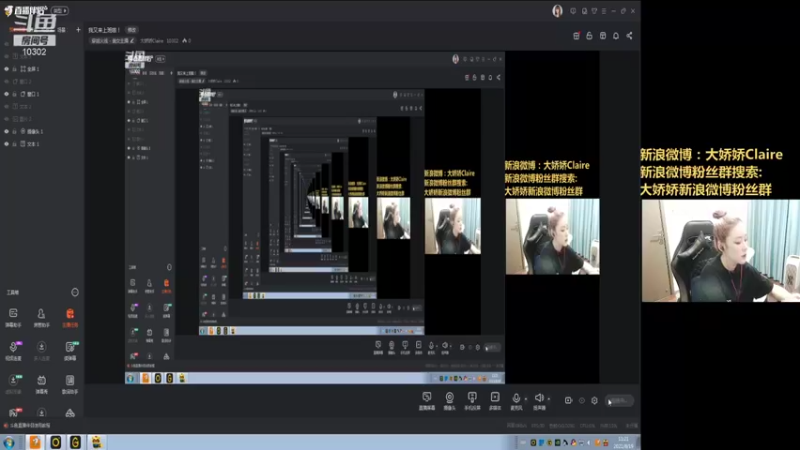Open the mode switch pill beside logo
Viewport: 800px width, 450px height.
point(60,10)
